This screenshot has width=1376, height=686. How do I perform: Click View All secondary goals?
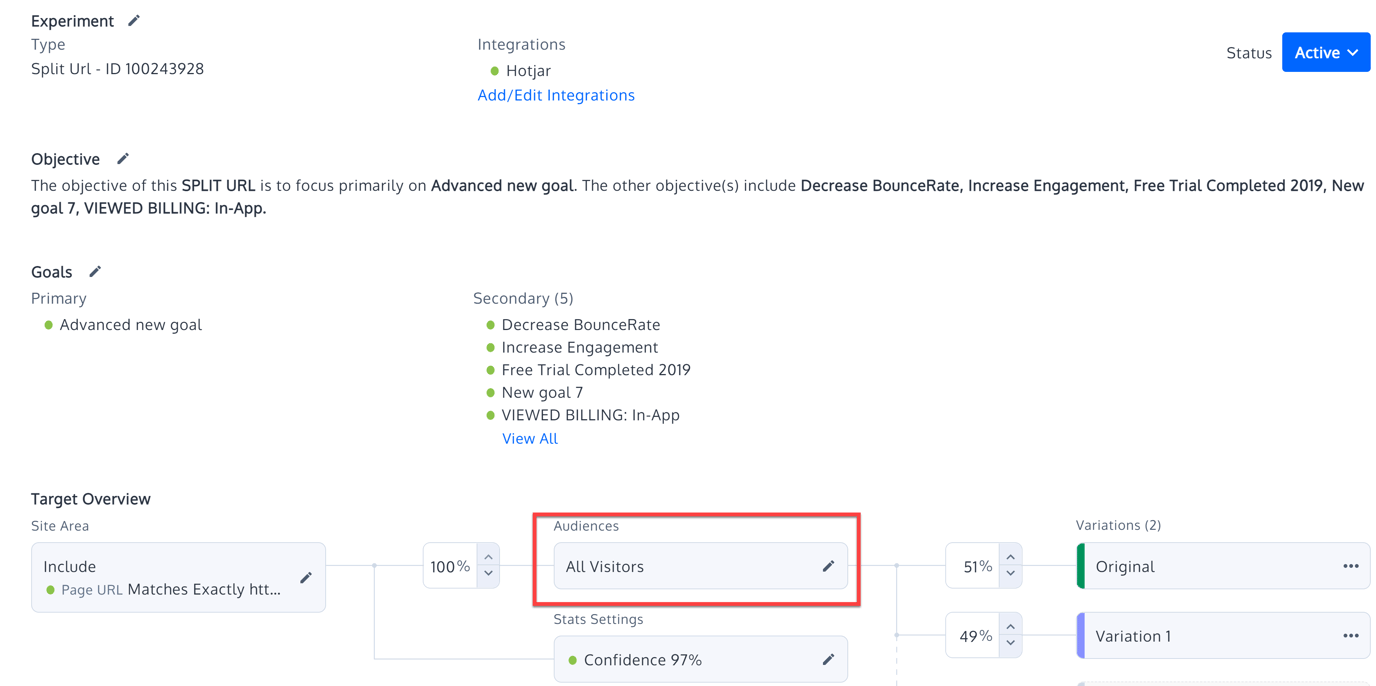pyautogui.click(x=530, y=438)
